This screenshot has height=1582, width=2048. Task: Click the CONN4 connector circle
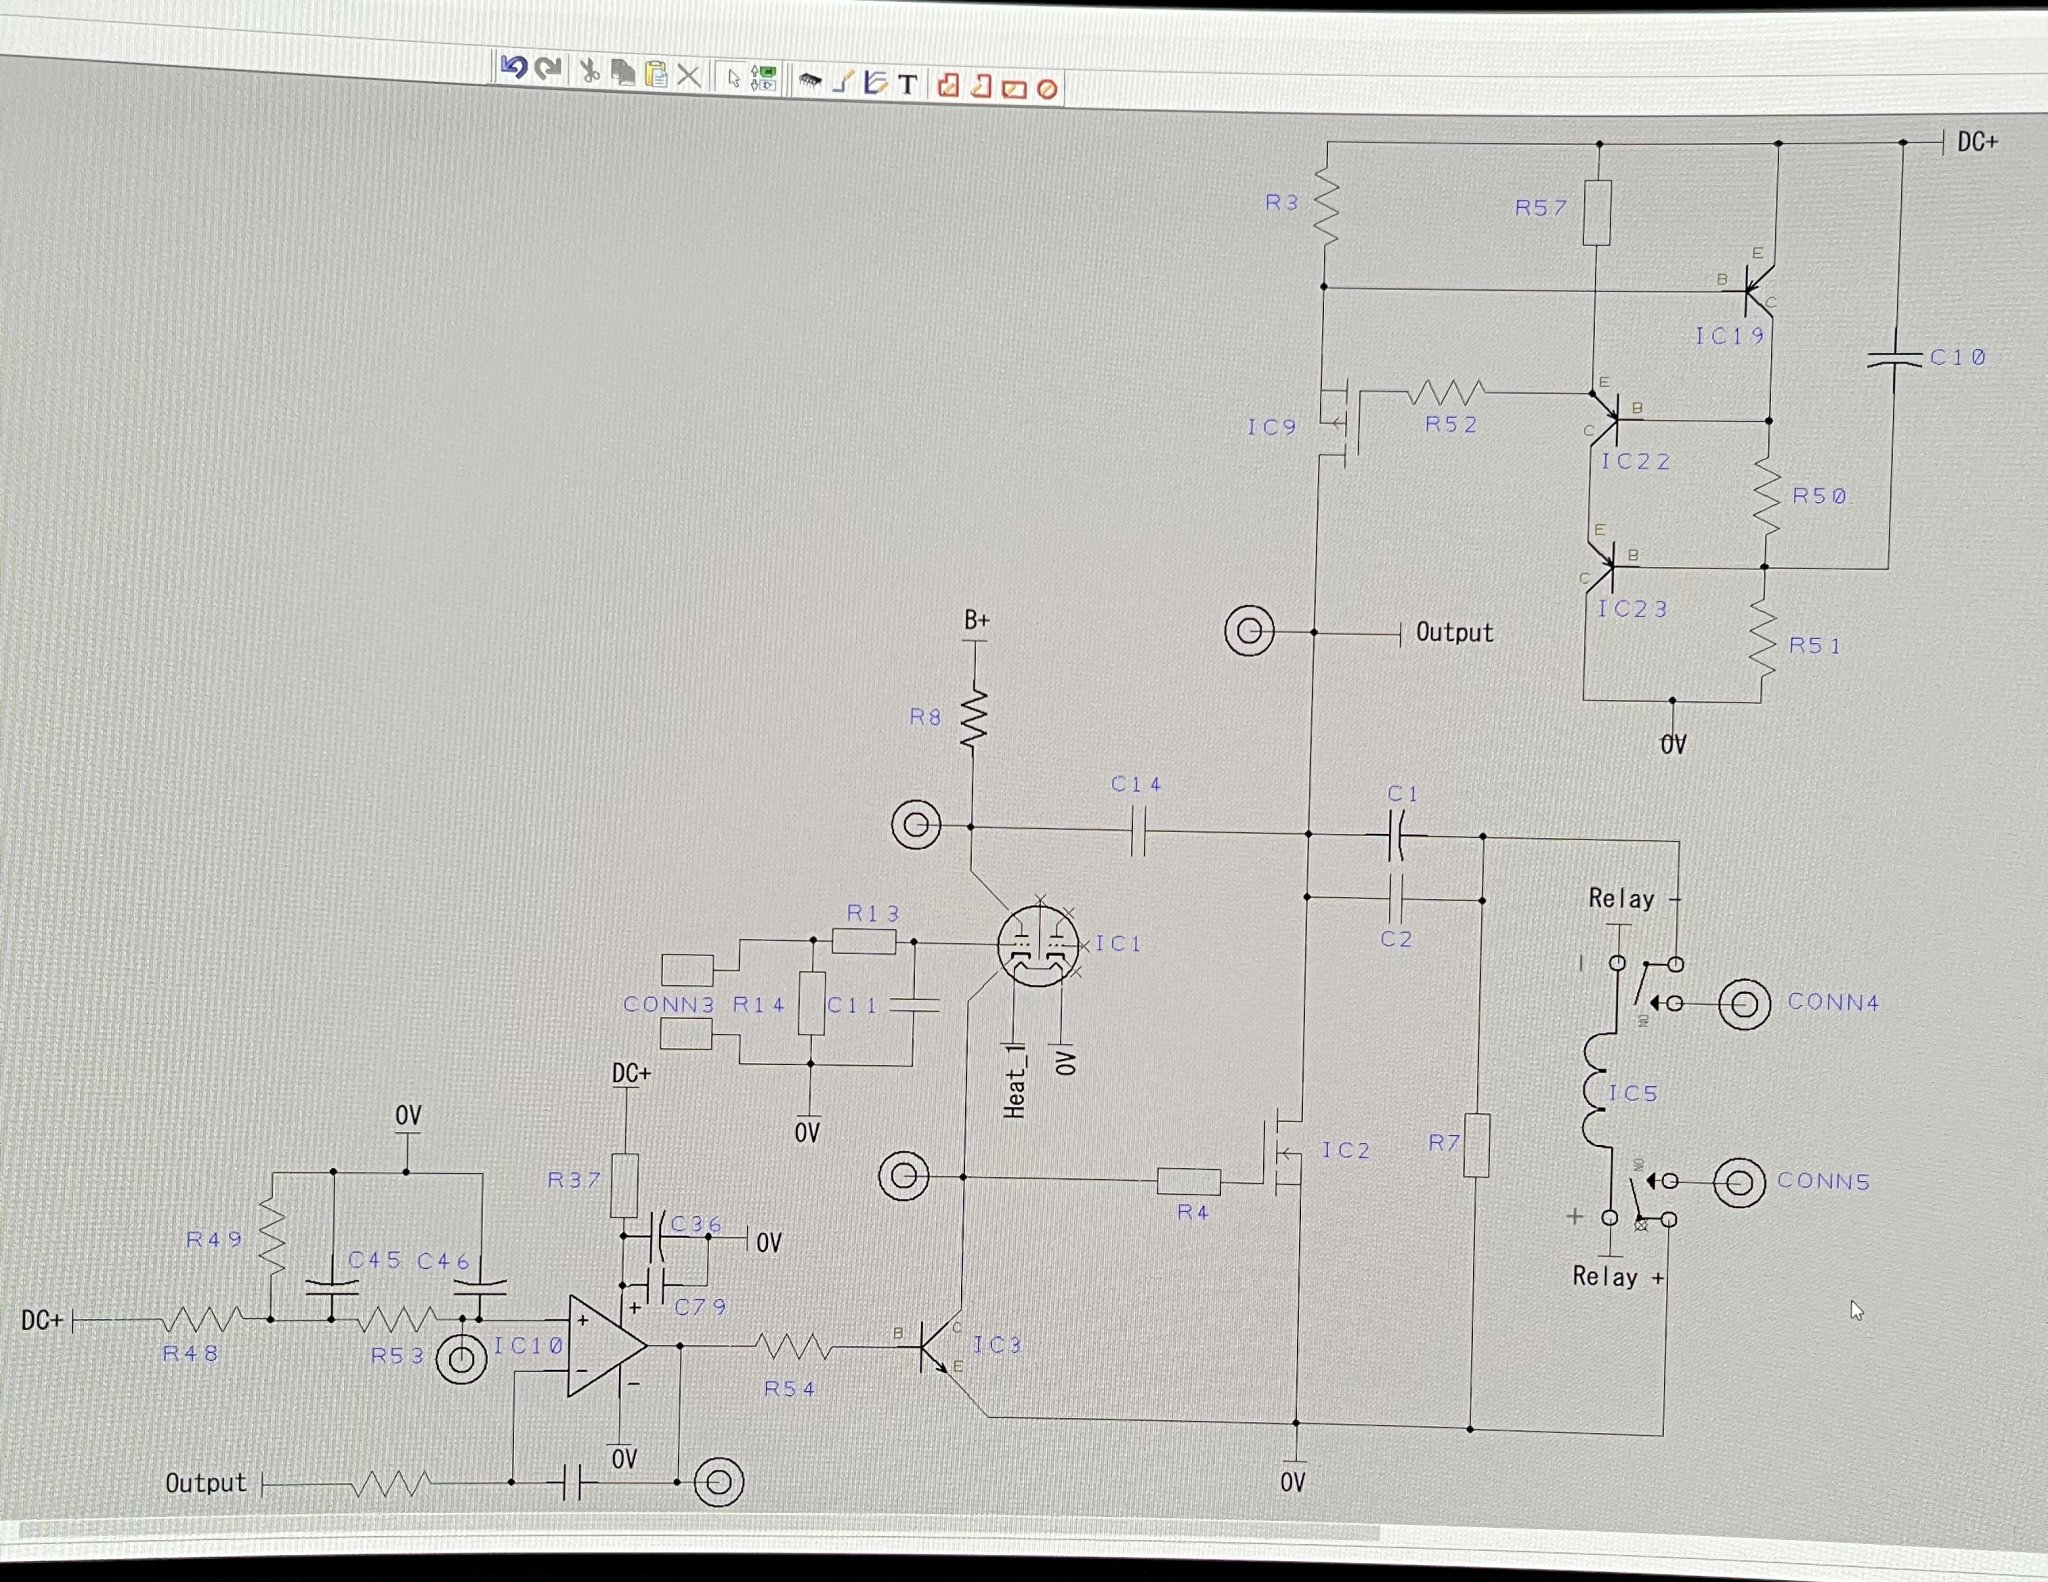[x=1744, y=1004]
